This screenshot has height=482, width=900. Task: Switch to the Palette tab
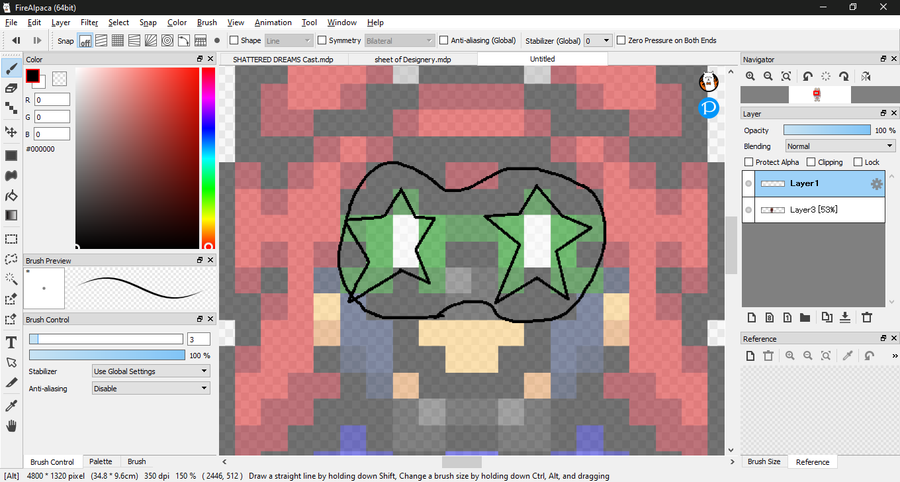pyautogui.click(x=101, y=461)
